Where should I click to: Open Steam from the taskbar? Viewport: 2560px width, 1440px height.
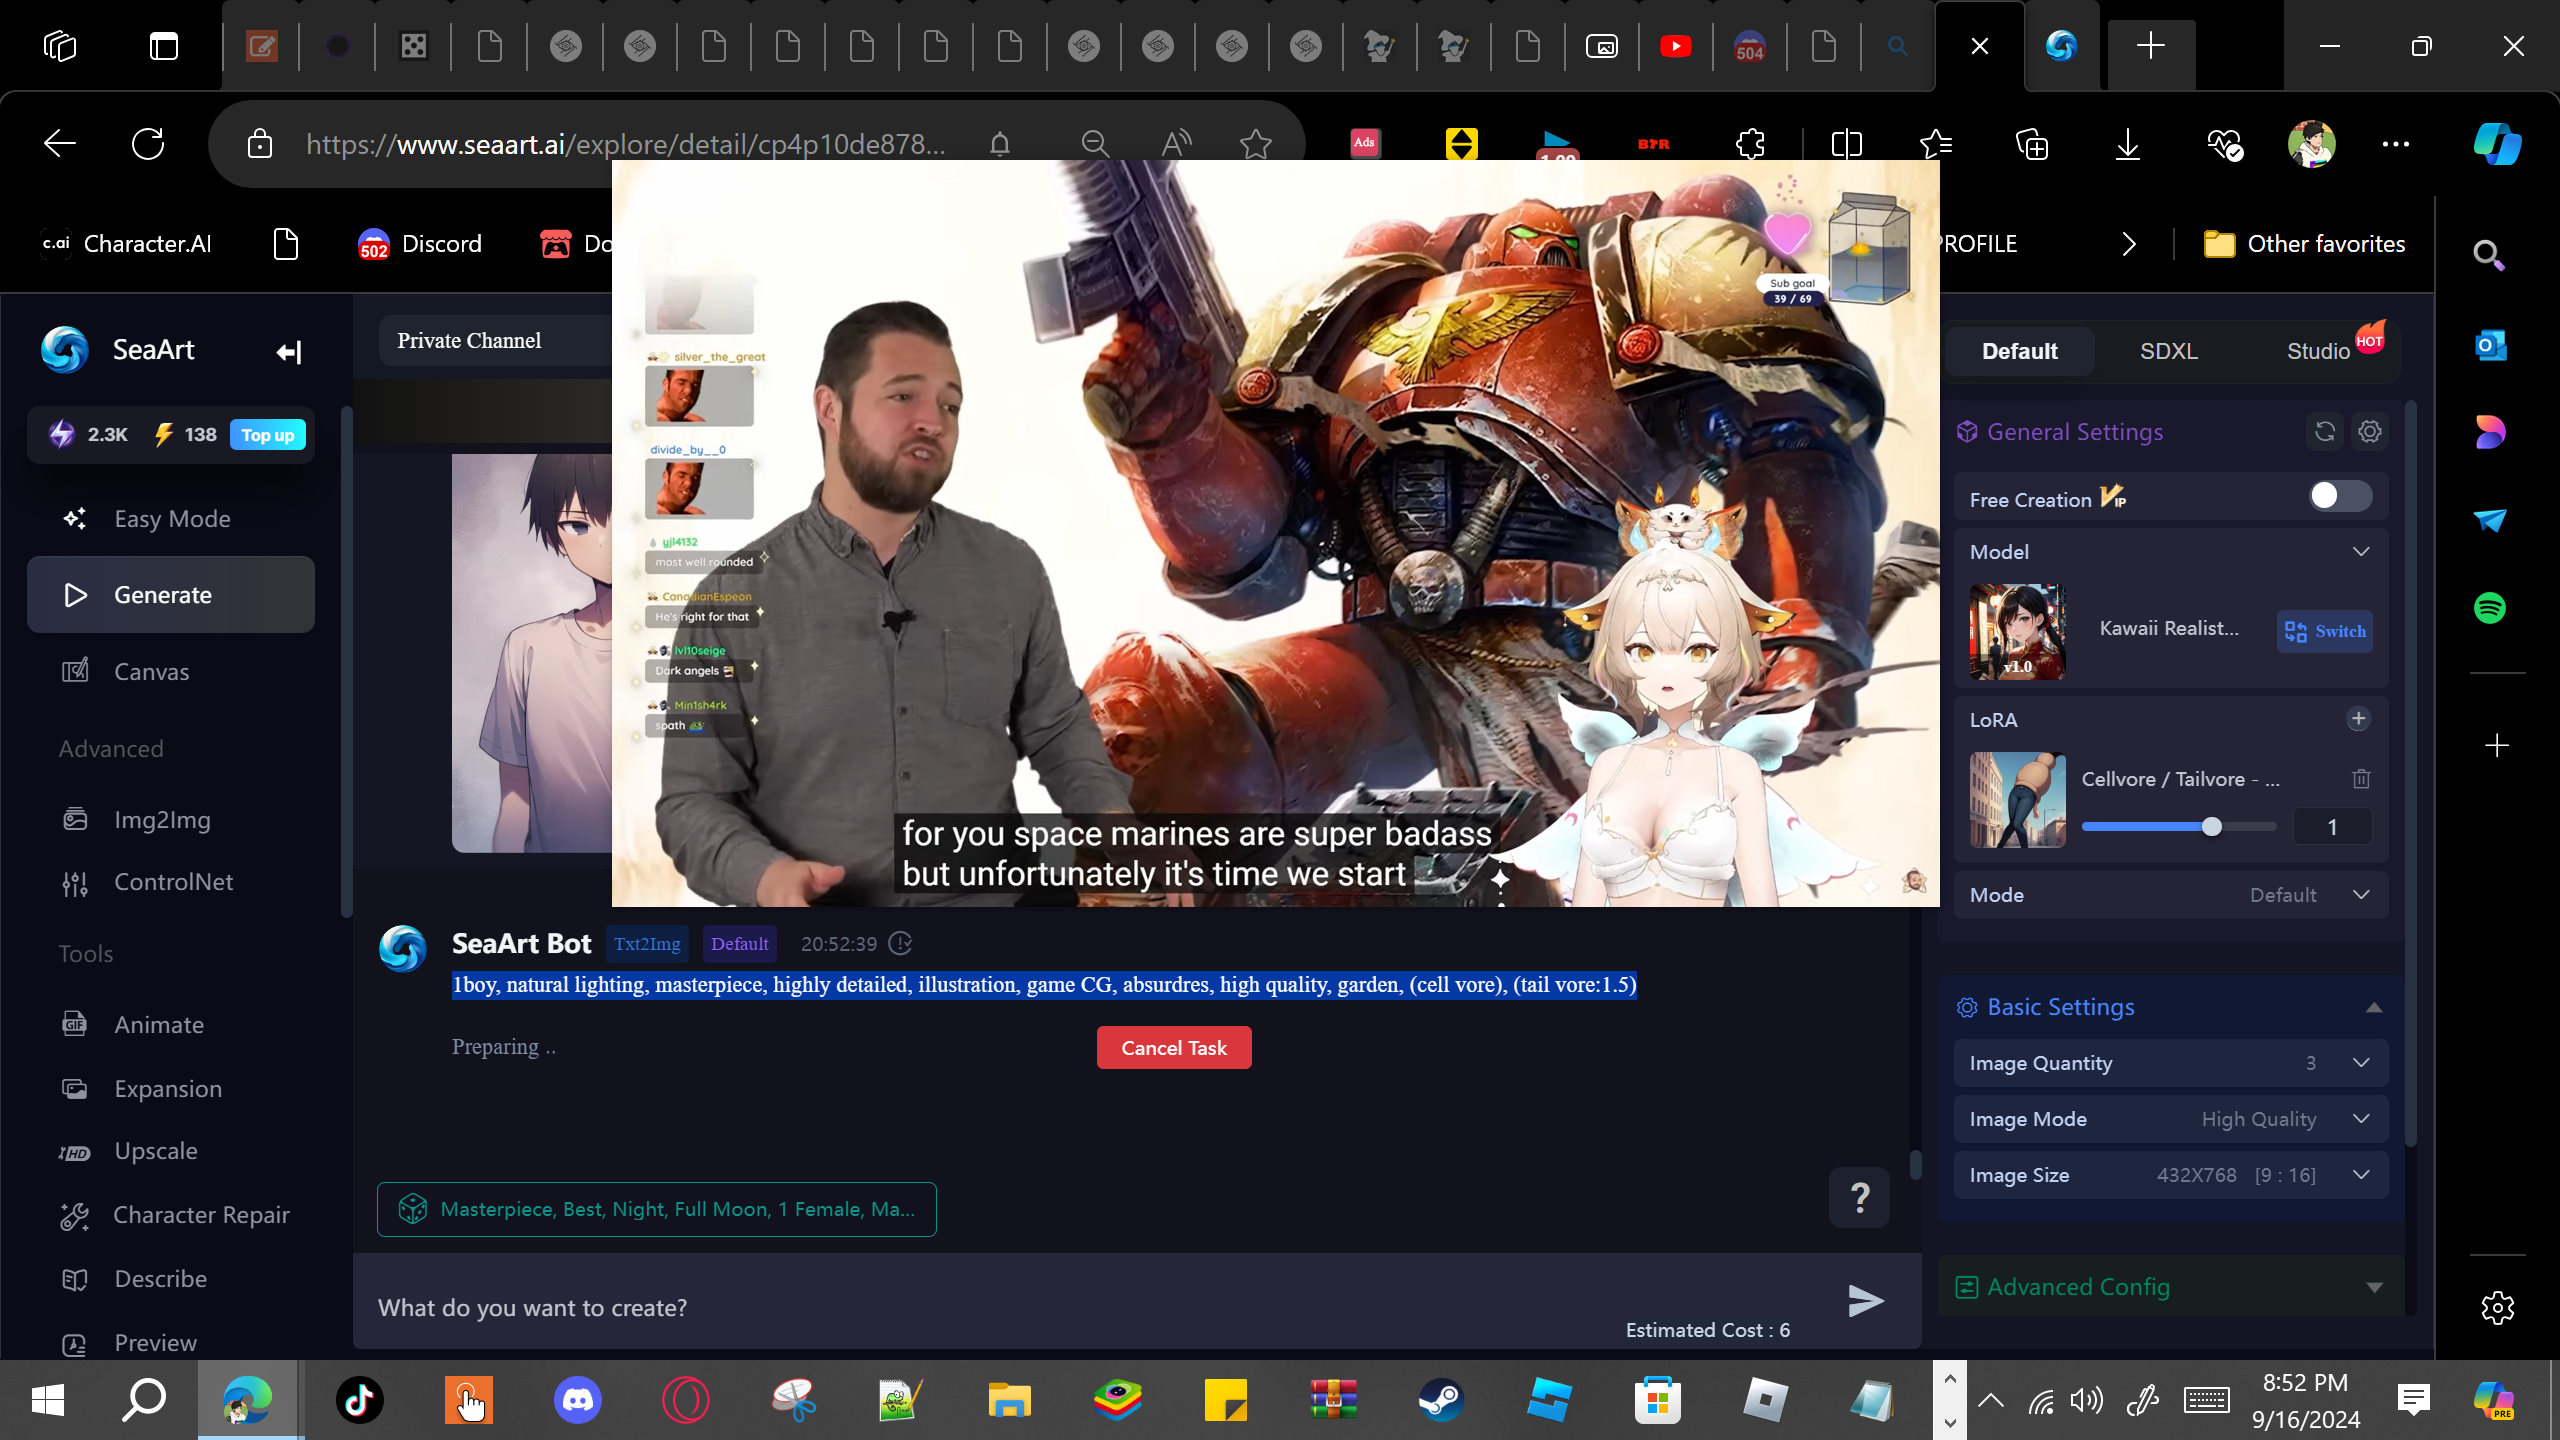click(x=1441, y=1400)
